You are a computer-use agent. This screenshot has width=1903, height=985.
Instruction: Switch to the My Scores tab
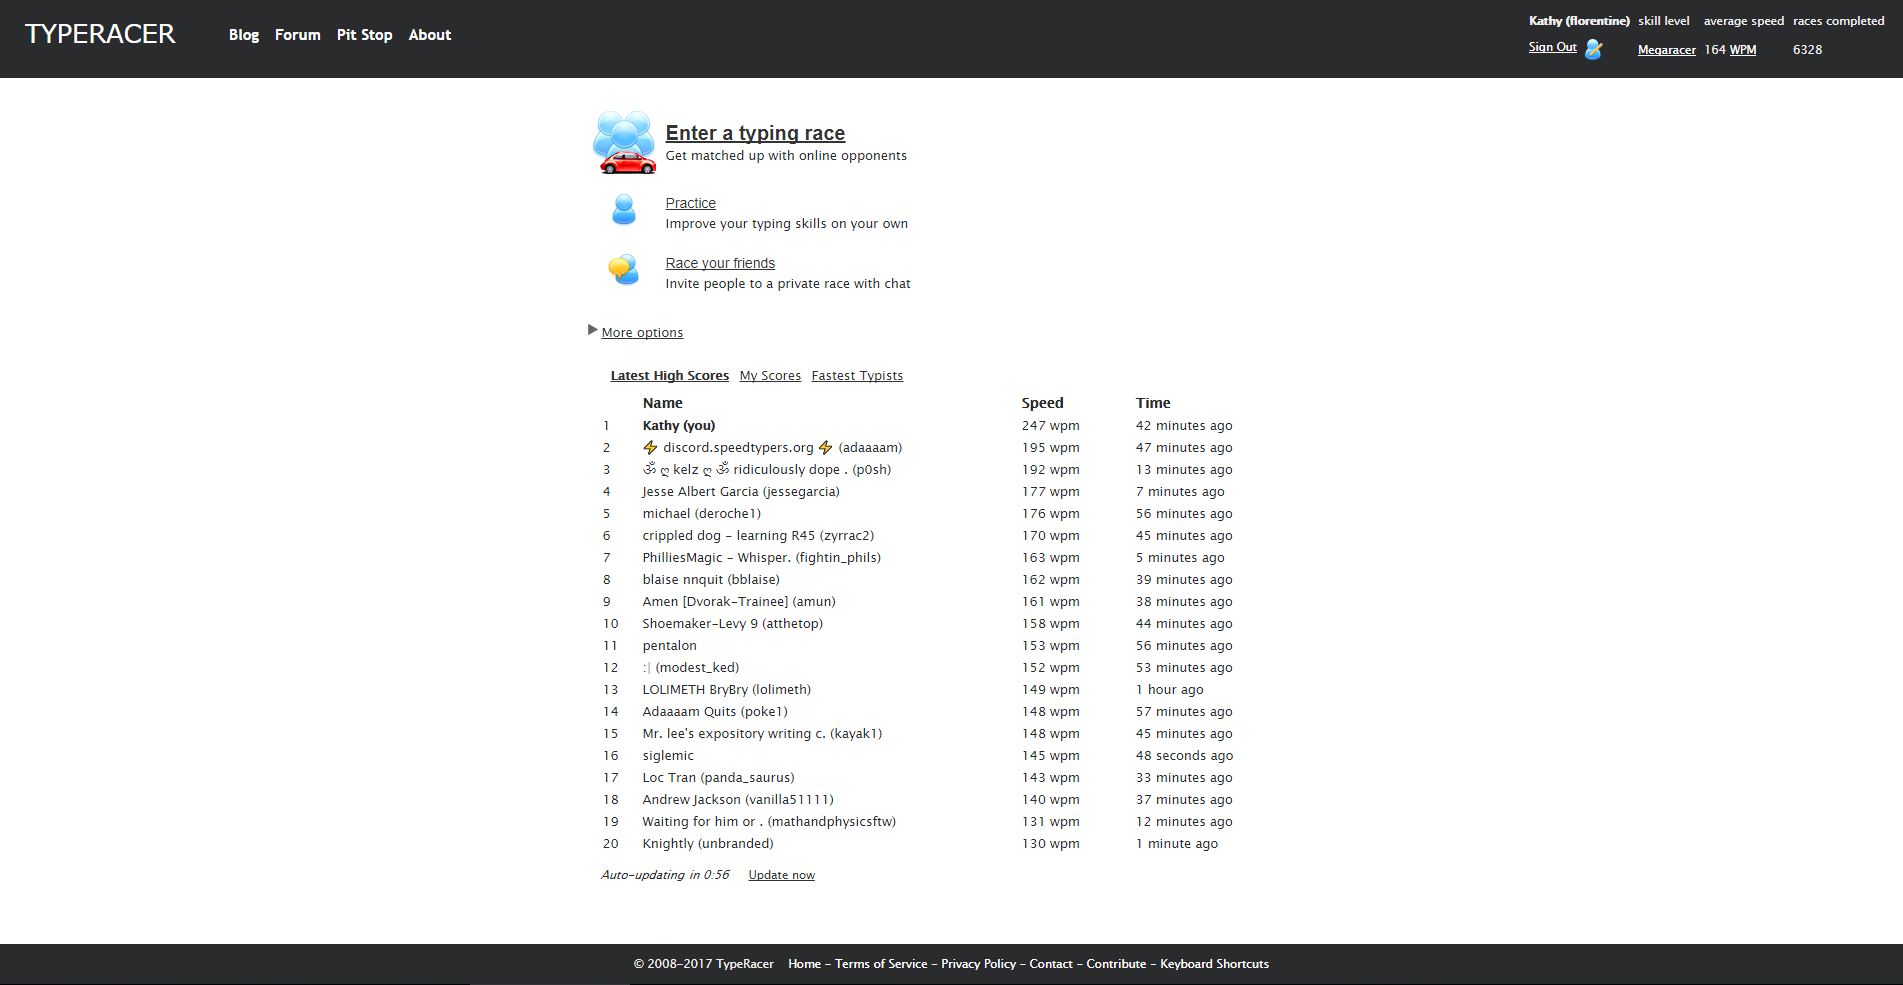click(770, 375)
